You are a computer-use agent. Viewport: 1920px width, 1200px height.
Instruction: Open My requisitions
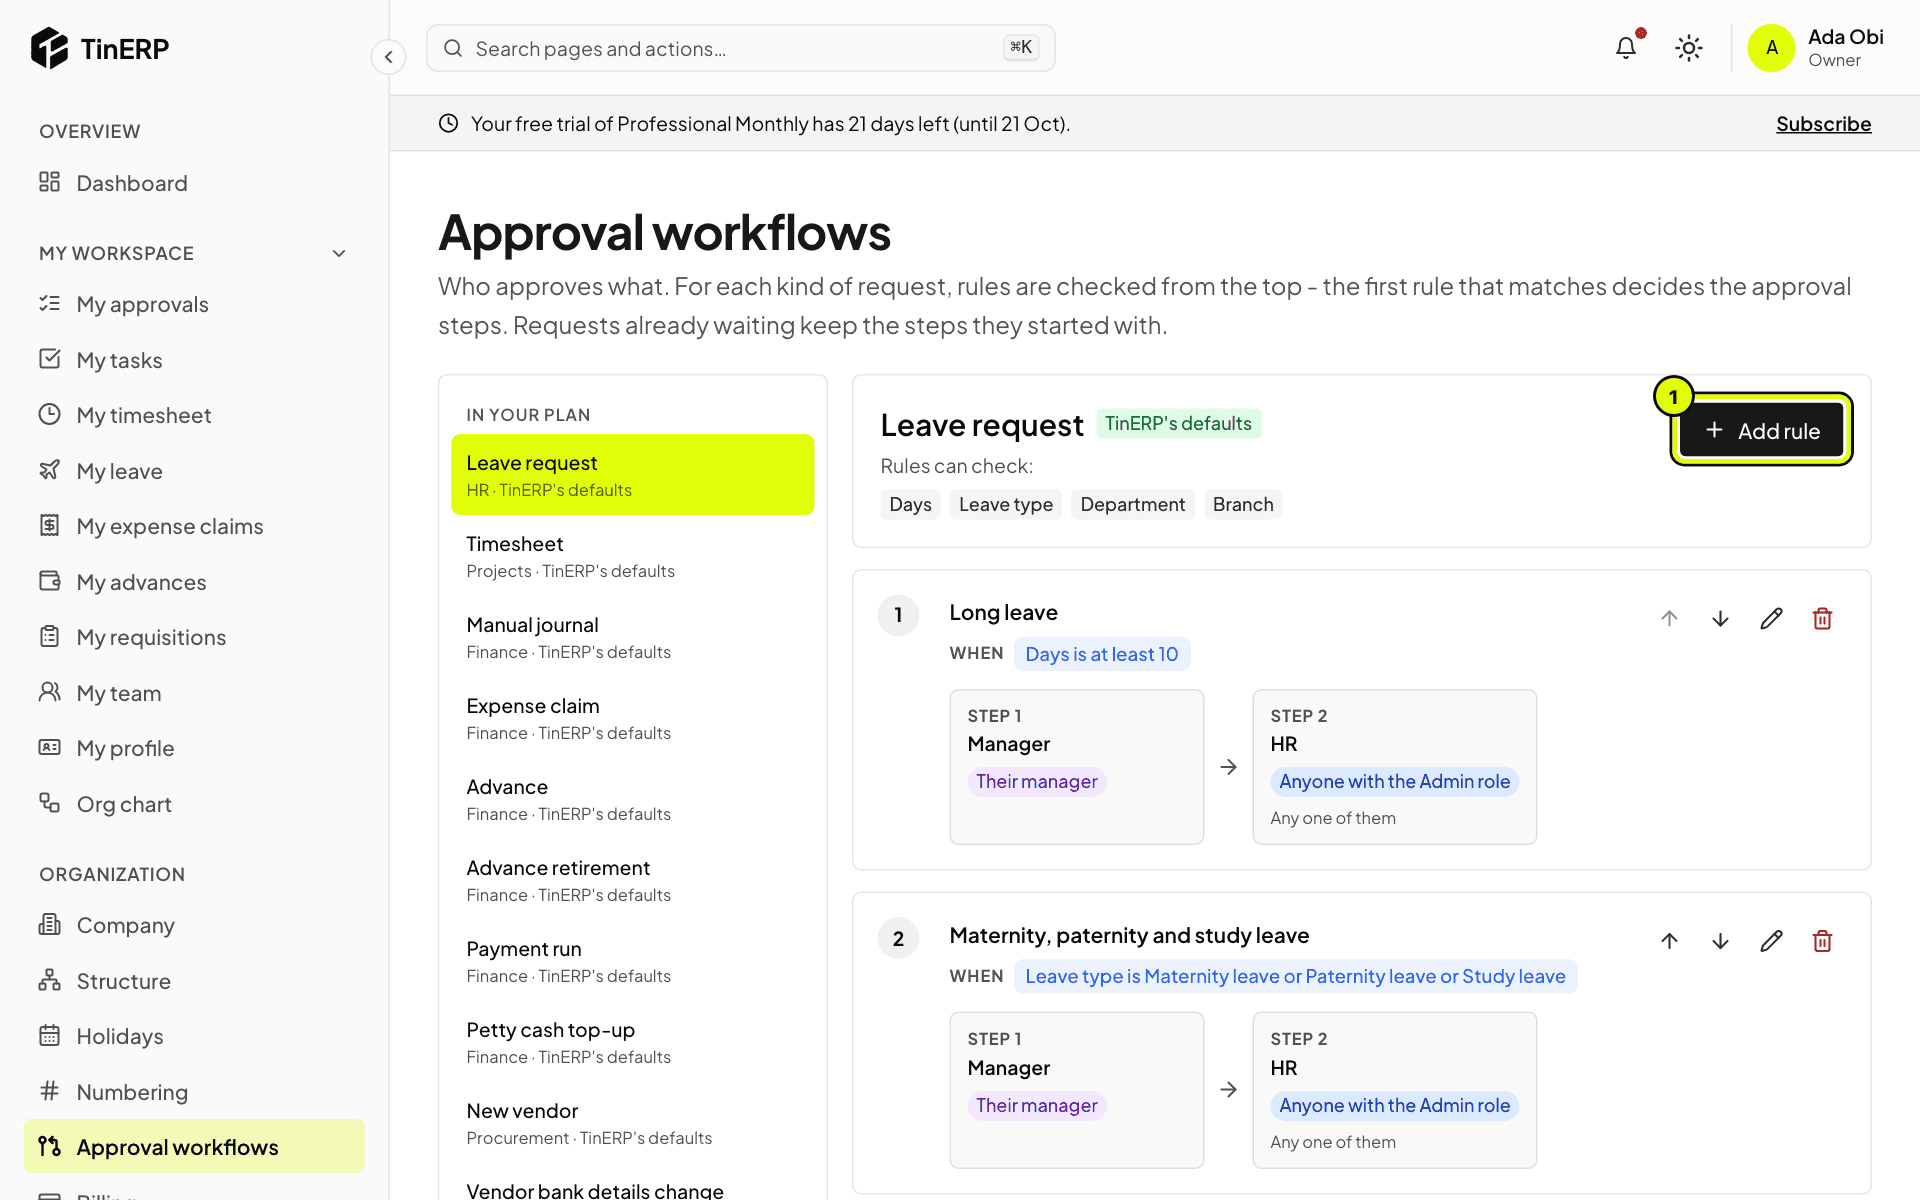194,637
